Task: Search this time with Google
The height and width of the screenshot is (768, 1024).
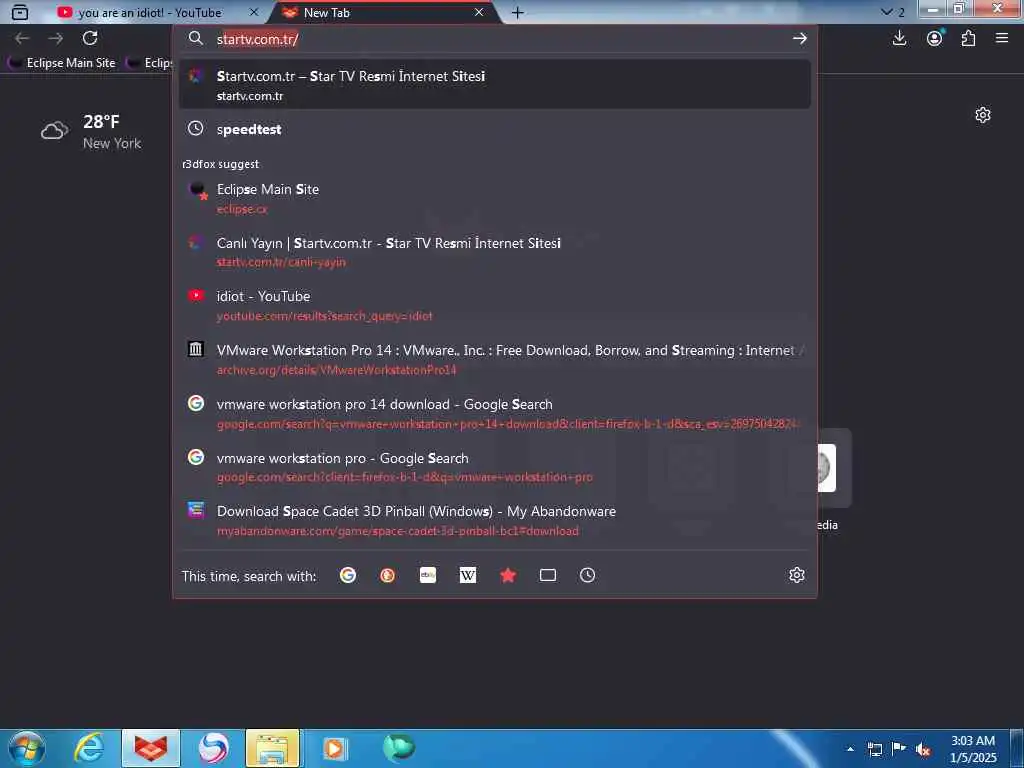Action: (348, 575)
